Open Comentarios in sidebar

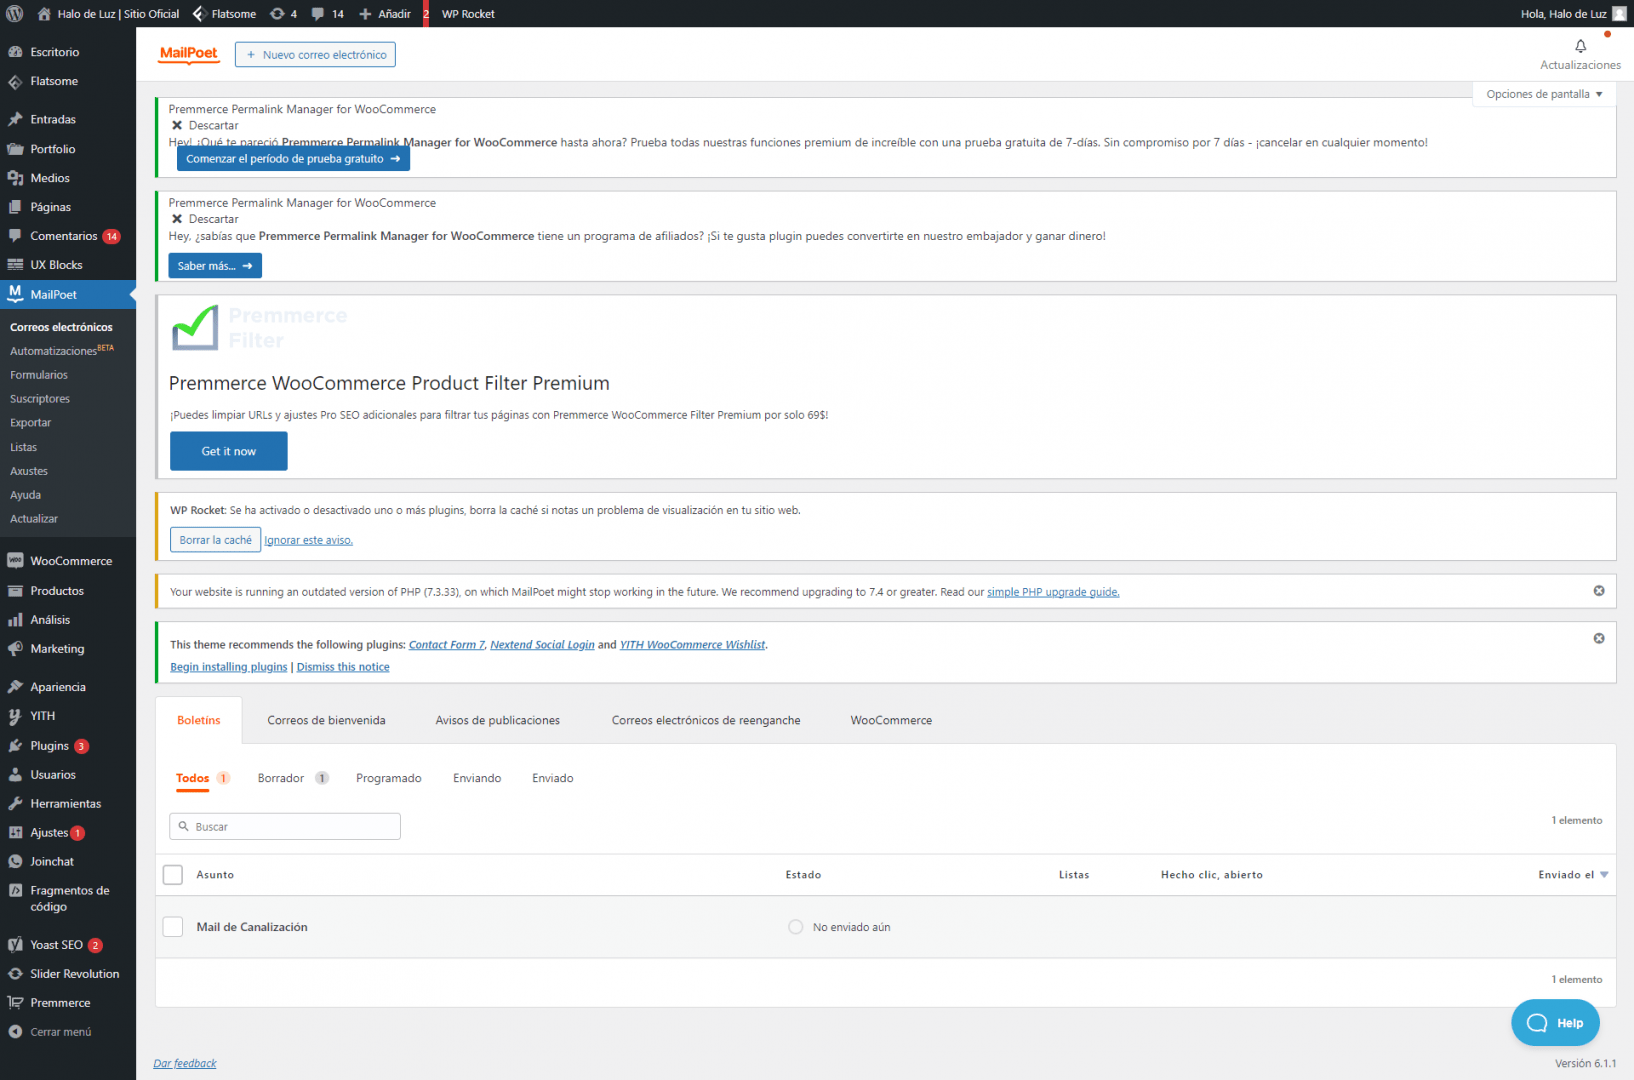click(x=63, y=236)
